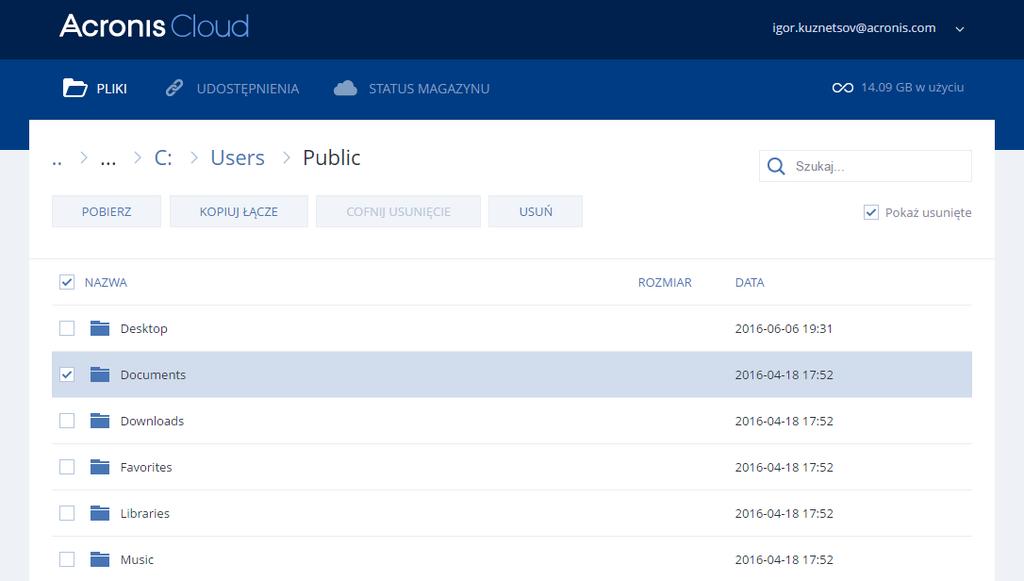Switch to the Udostępnienia tab
This screenshot has width=1024, height=581.
pos(232,88)
